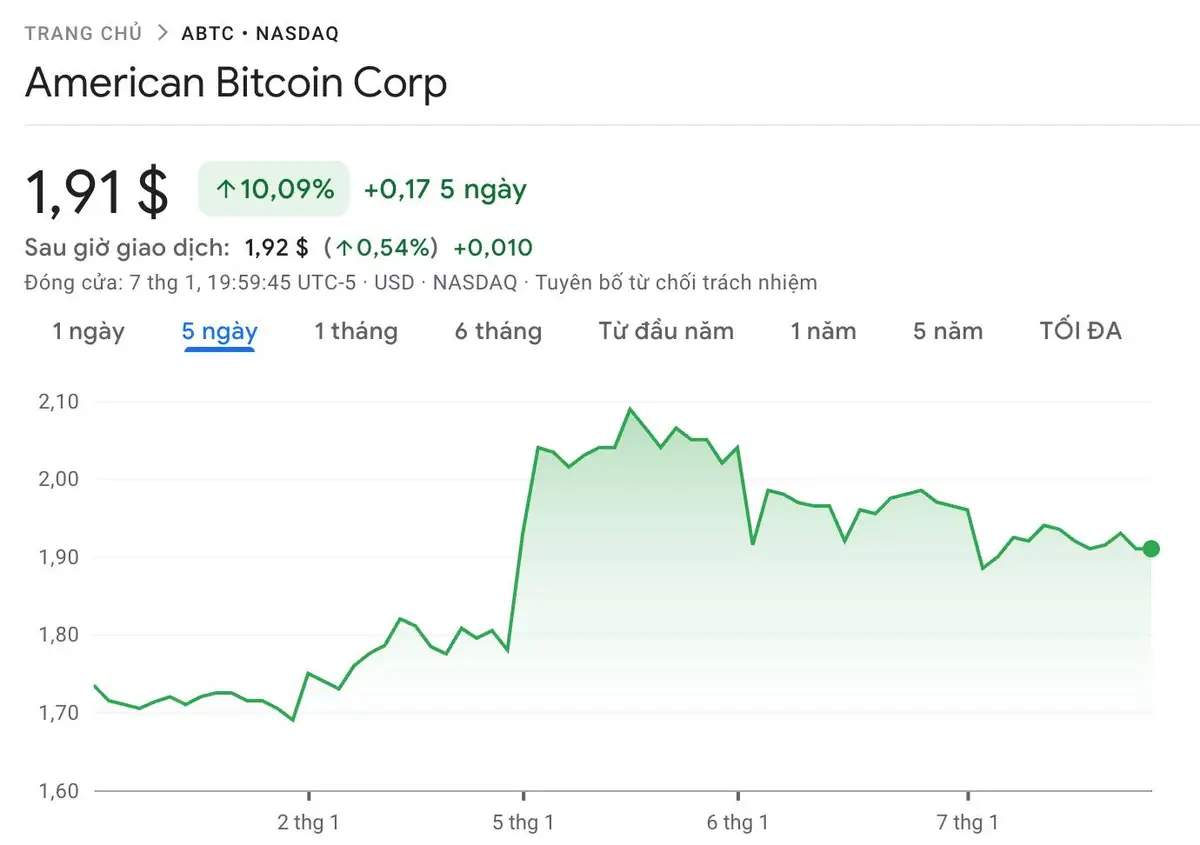Select the 1 ngày time range
The width and height of the screenshot is (1200, 845).
point(88,331)
